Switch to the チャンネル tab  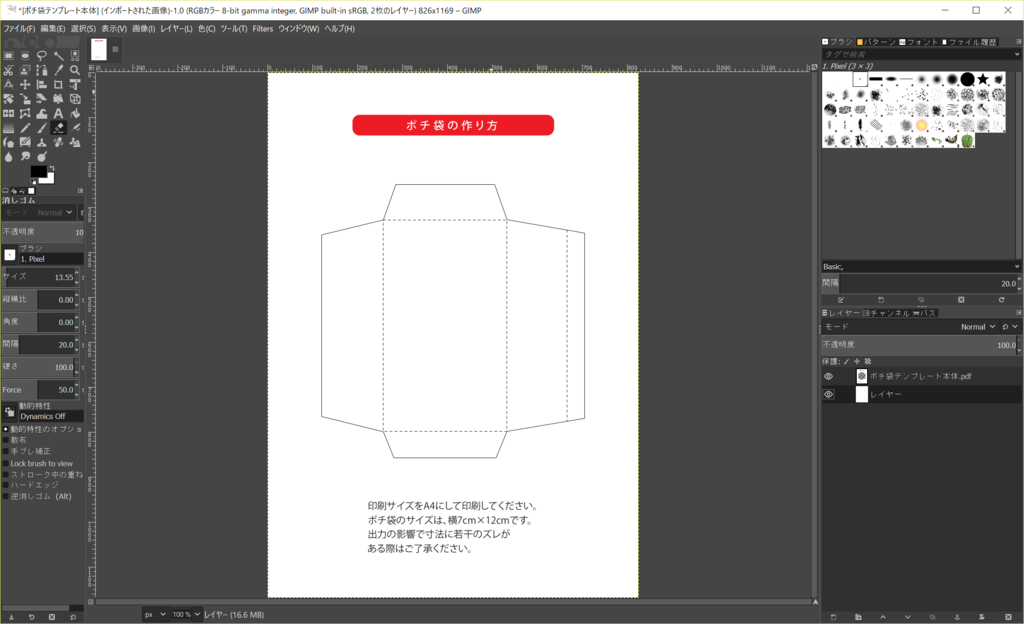(x=885, y=313)
